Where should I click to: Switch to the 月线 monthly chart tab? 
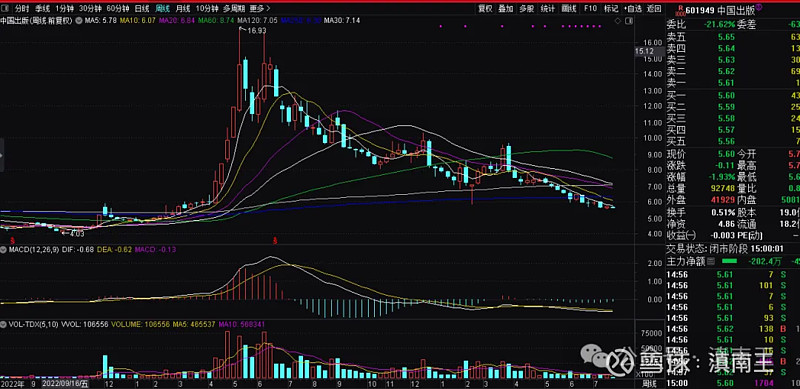(182, 8)
